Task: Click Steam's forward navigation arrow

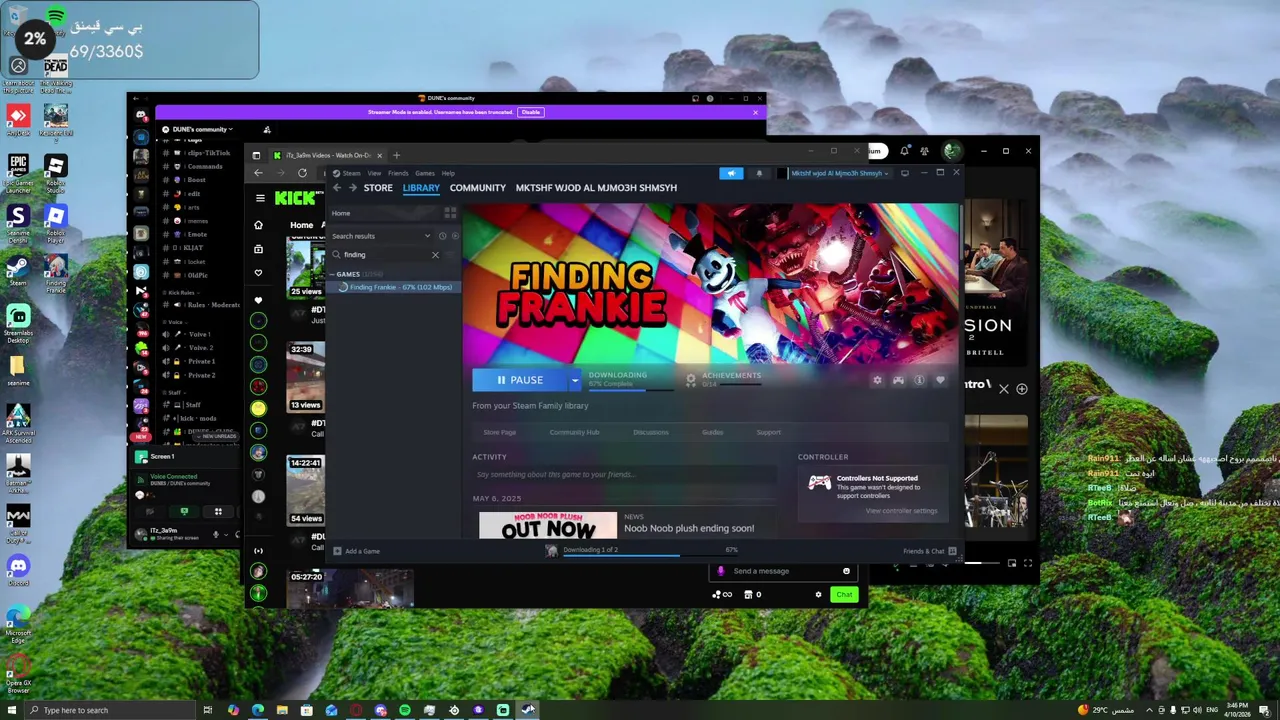Action: click(352, 188)
